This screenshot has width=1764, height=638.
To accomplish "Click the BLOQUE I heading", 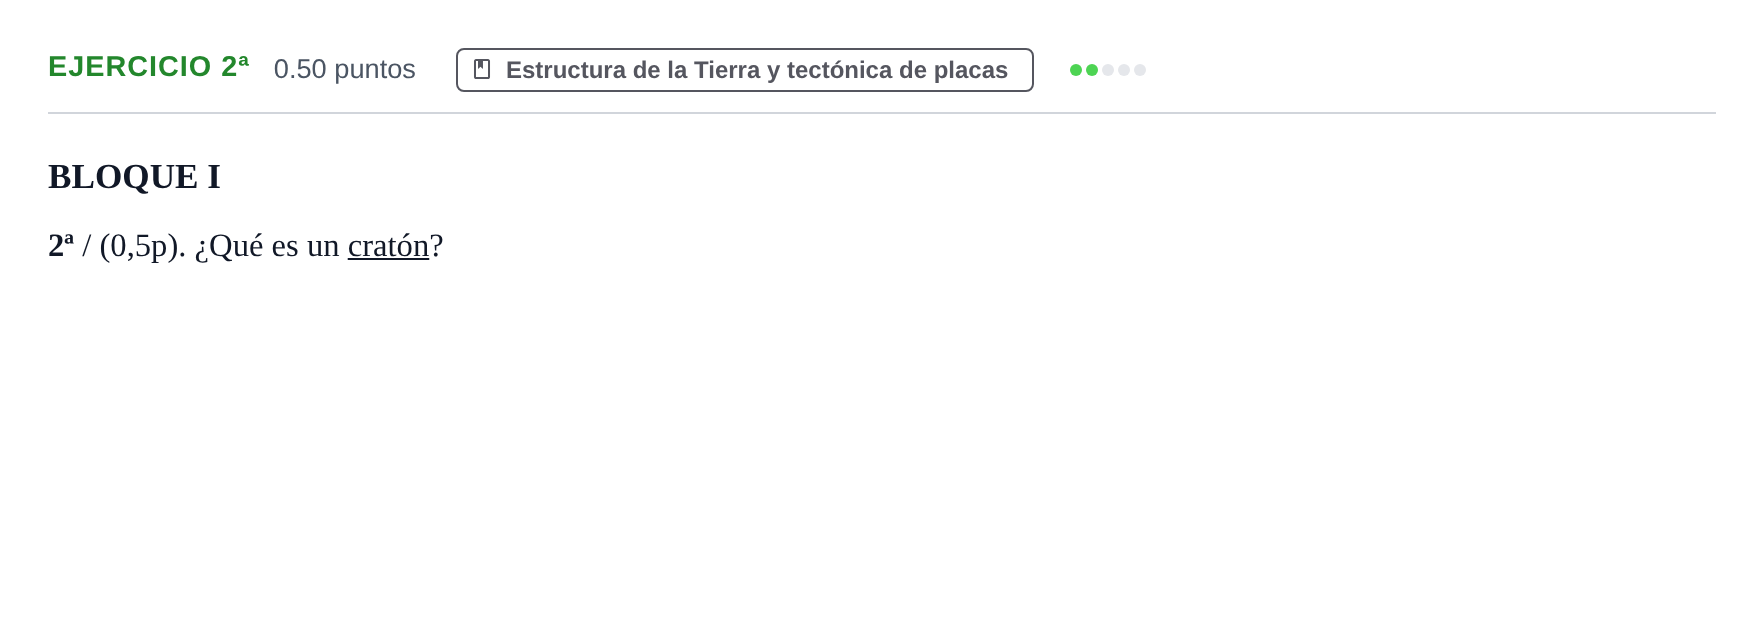I will [x=134, y=176].
